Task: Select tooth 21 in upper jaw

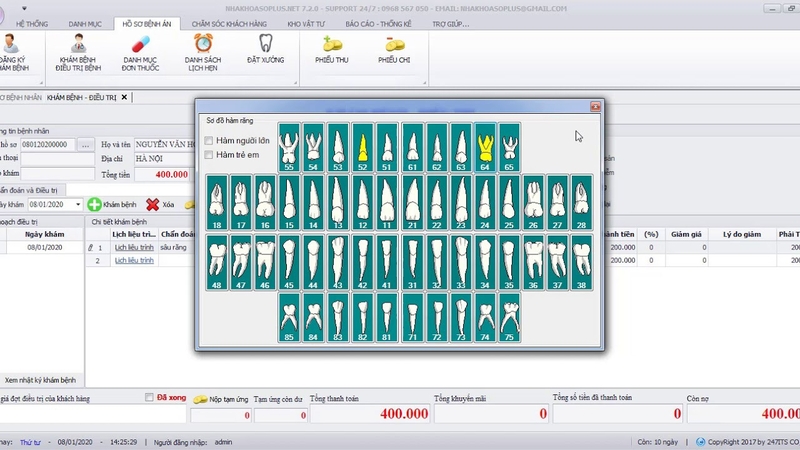Action: [x=412, y=203]
